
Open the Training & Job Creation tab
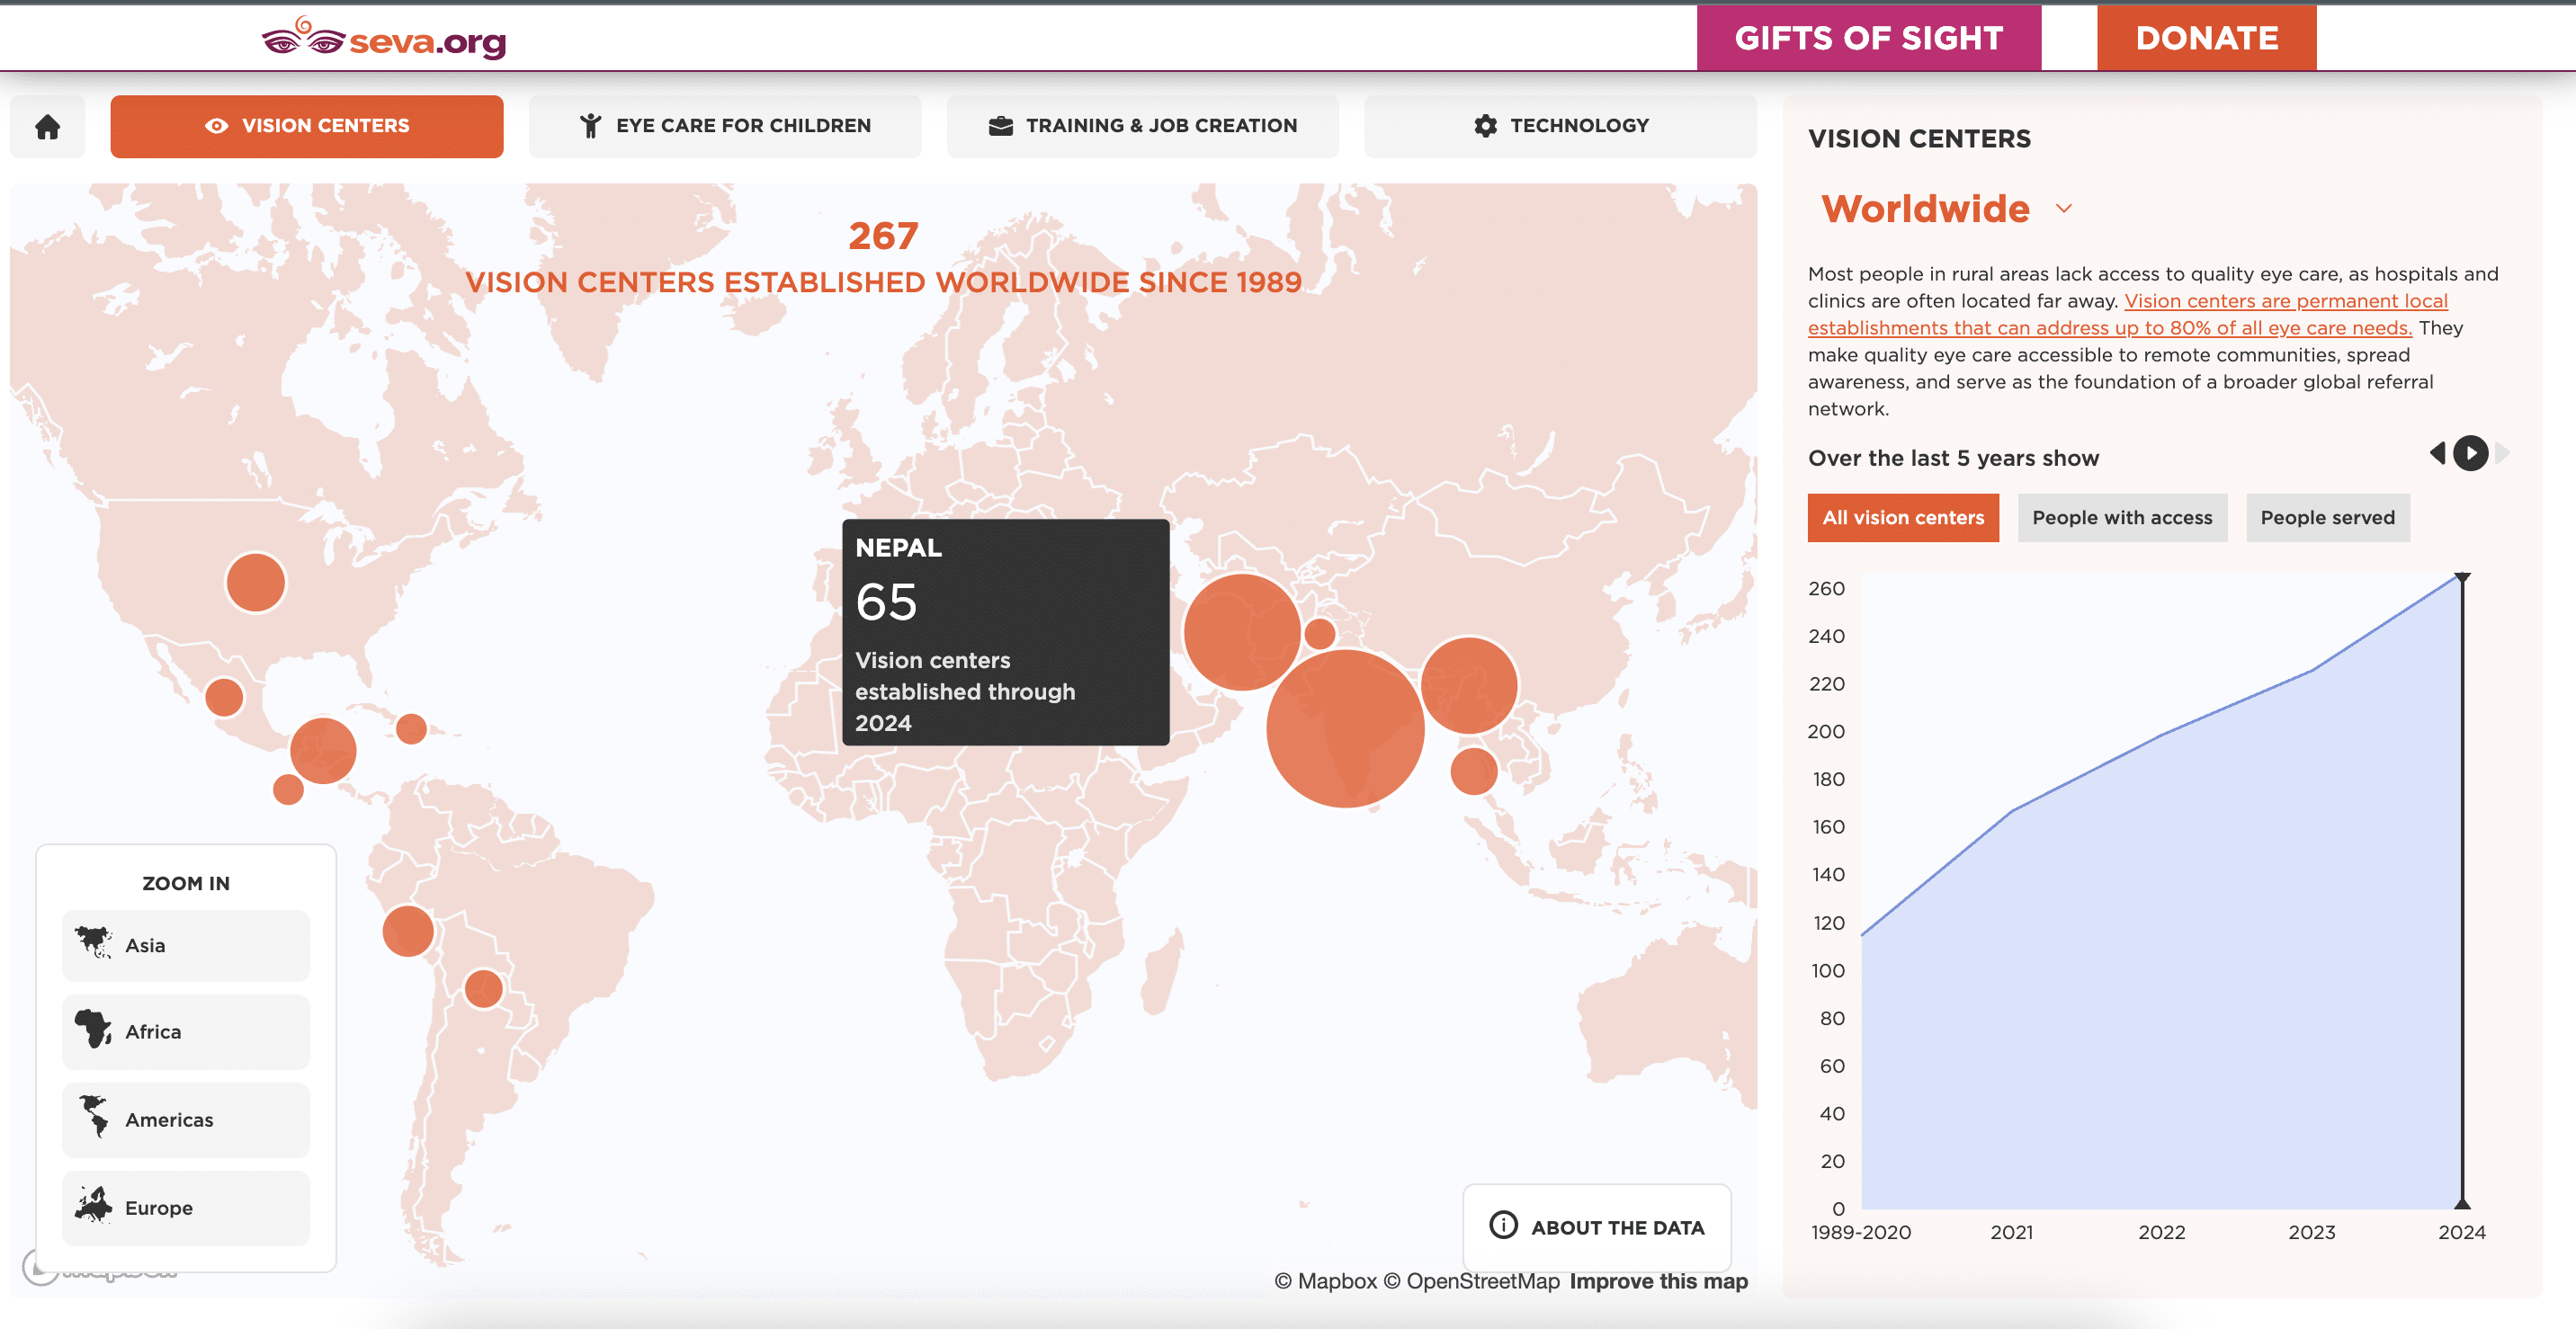pyautogui.click(x=1142, y=126)
